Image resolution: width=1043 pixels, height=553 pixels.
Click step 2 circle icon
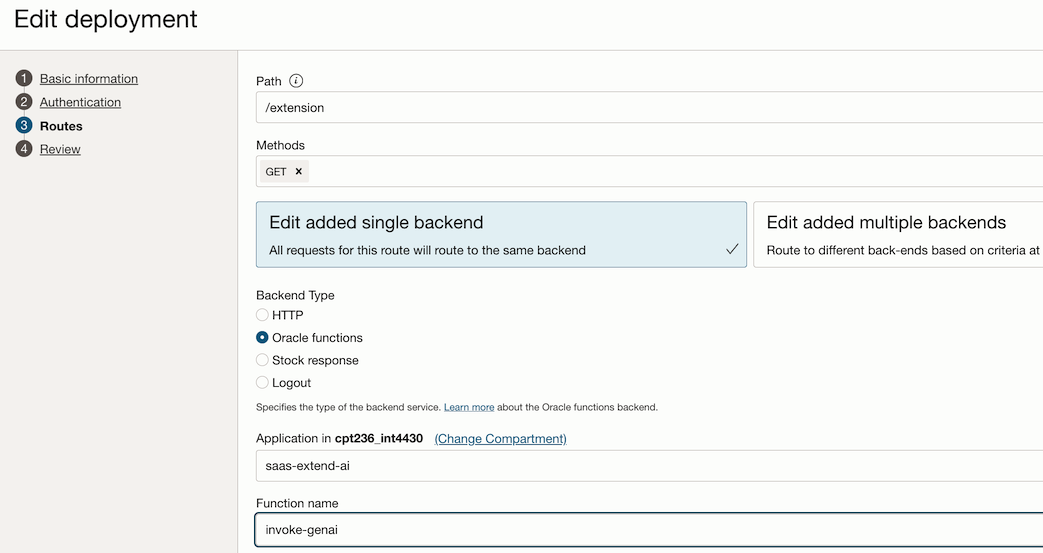[x=25, y=102]
